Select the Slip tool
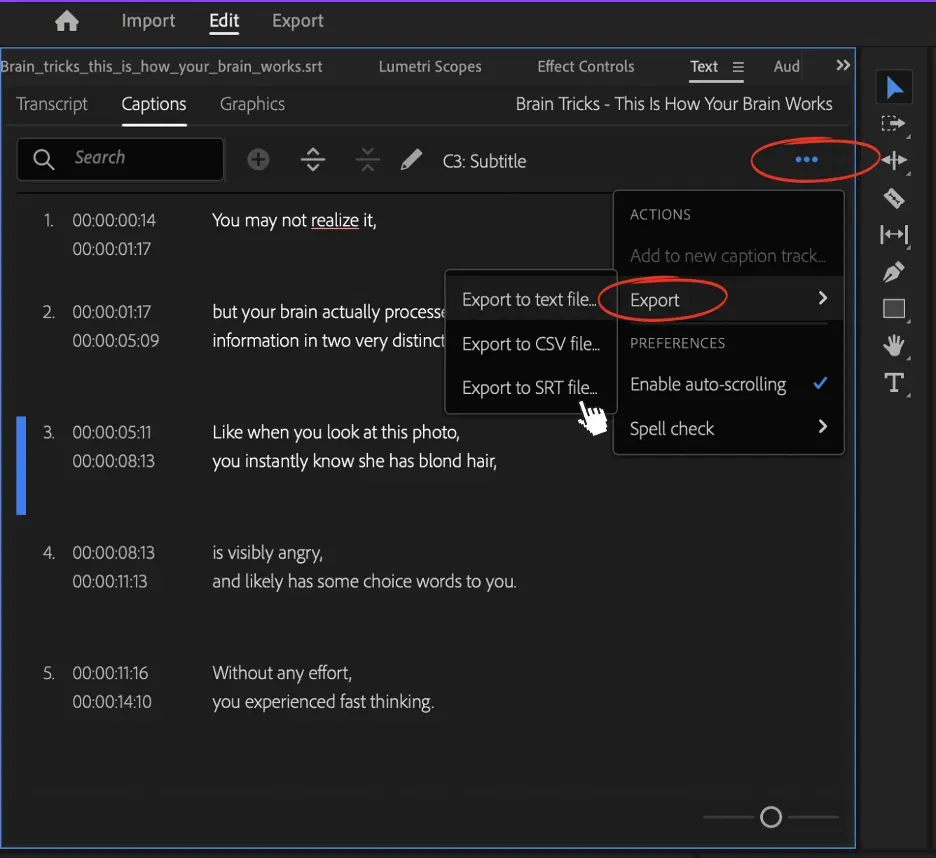The height and width of the screenshot is (858, 936). click(894, 234)
